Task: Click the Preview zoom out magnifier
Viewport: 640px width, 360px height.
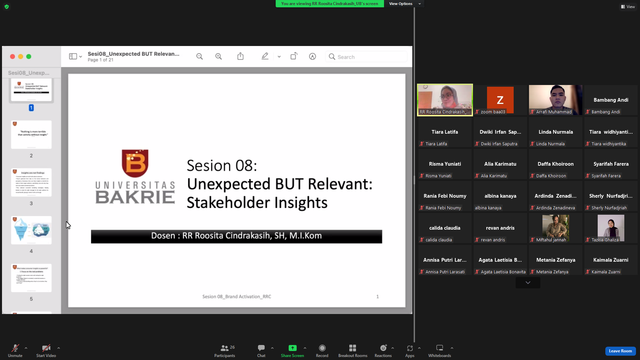Action: click(199, 57)
